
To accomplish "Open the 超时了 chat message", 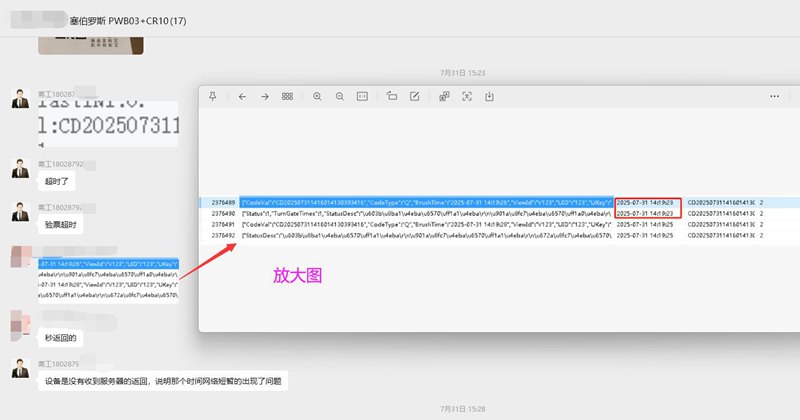I will (x=56, y=182).
